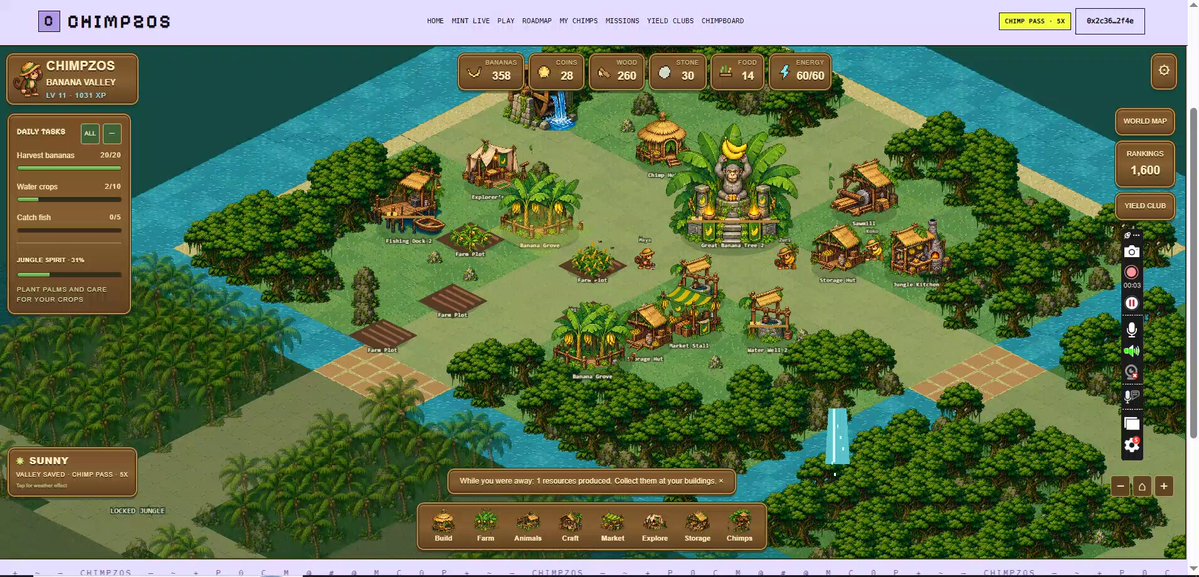The height and width of the screenshot is (577, 1199).
Task: Click the Water crops progress bar
Action: (x=69, y=199)
